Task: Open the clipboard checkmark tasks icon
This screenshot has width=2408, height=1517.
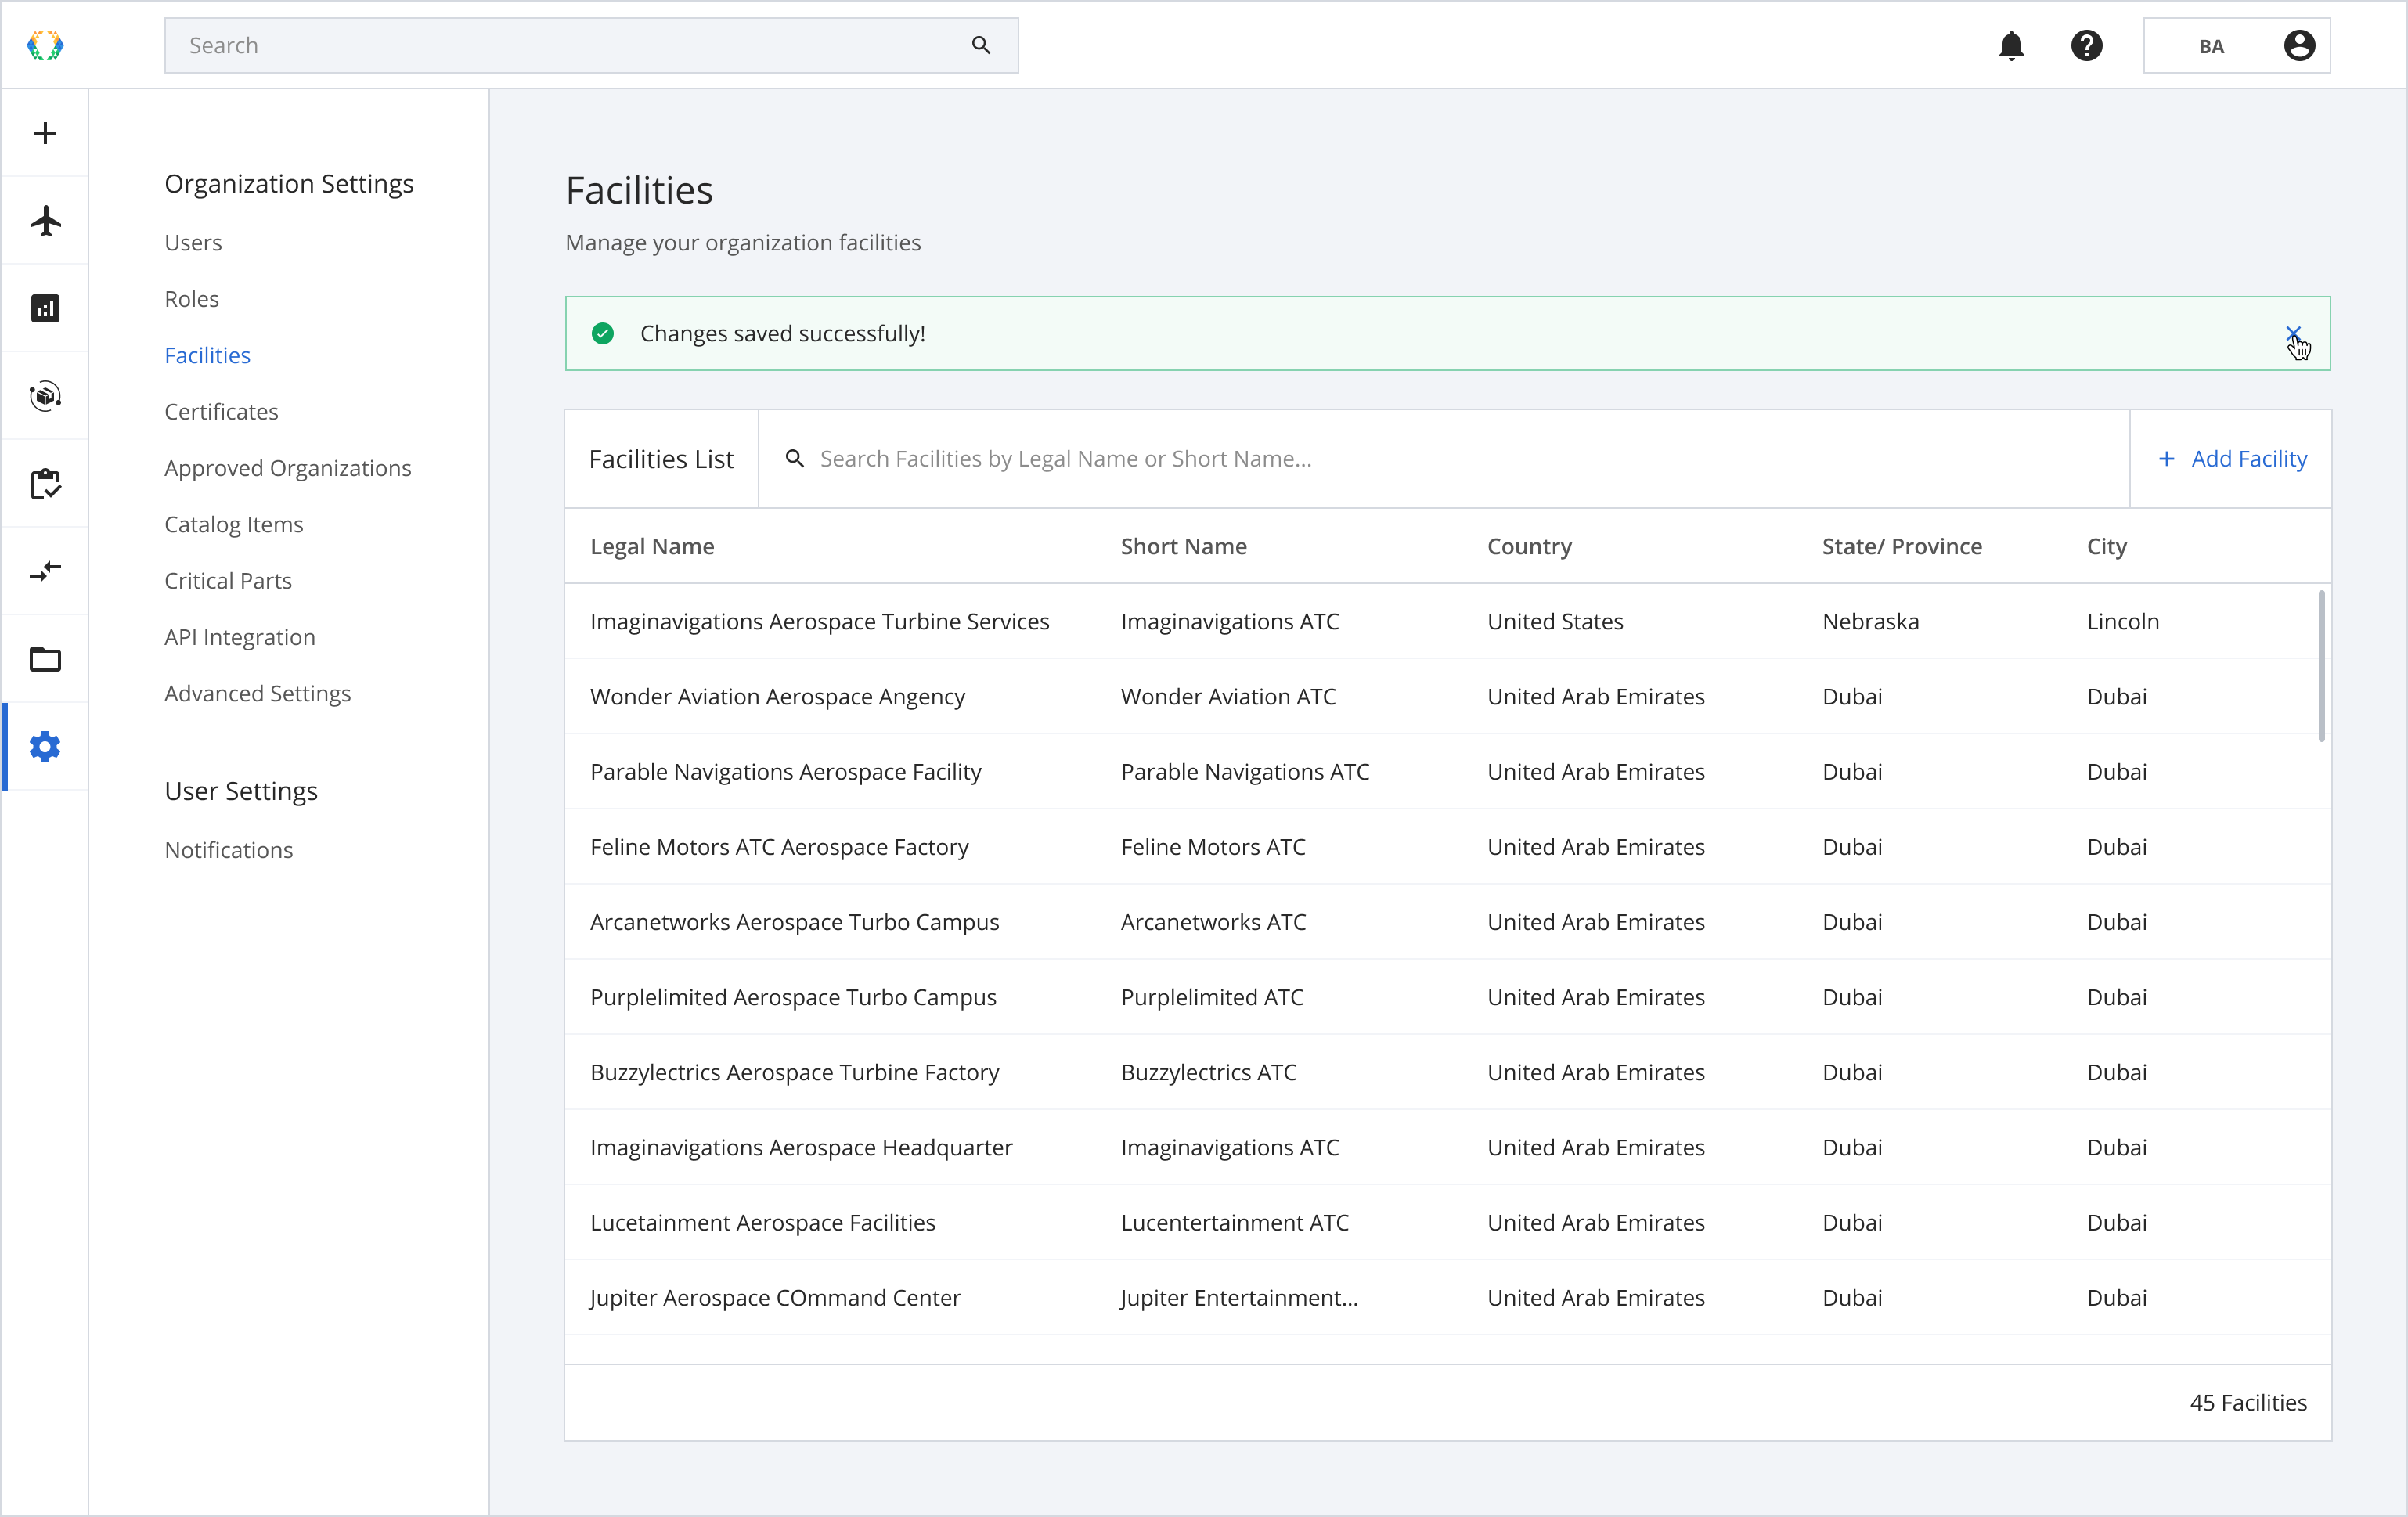Action: 45,484
